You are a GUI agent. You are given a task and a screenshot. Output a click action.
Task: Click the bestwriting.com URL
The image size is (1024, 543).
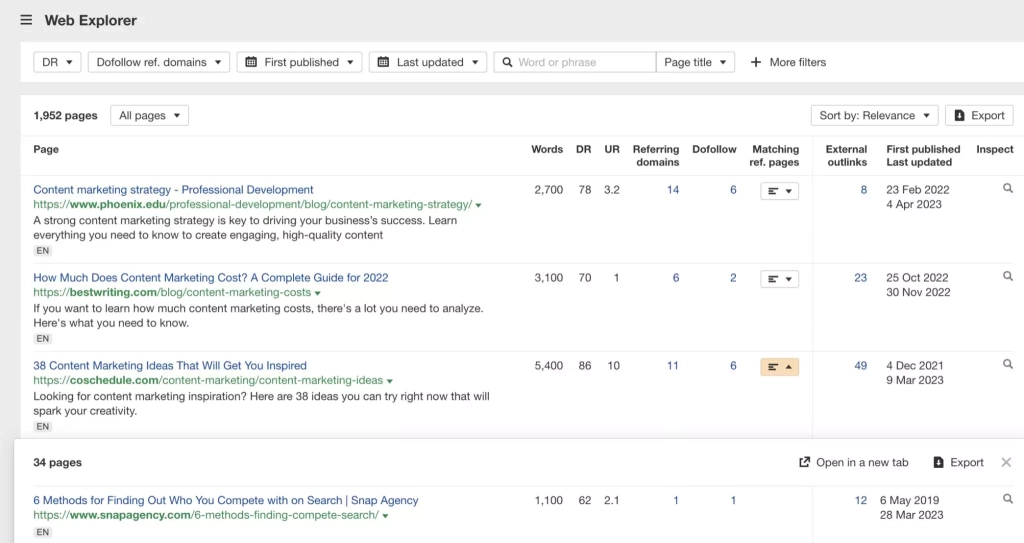click(x=172, y=293)
